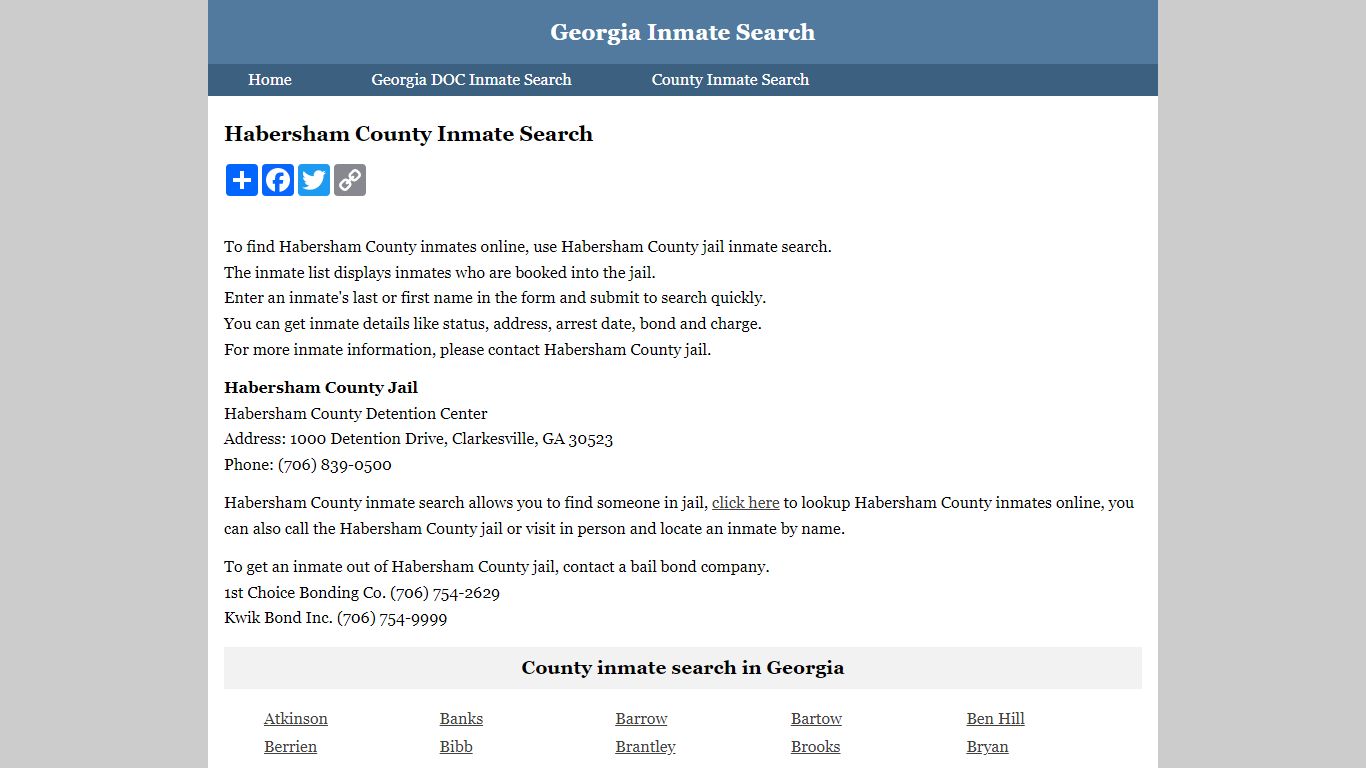Open the Bibb county link

coord(456,747)
